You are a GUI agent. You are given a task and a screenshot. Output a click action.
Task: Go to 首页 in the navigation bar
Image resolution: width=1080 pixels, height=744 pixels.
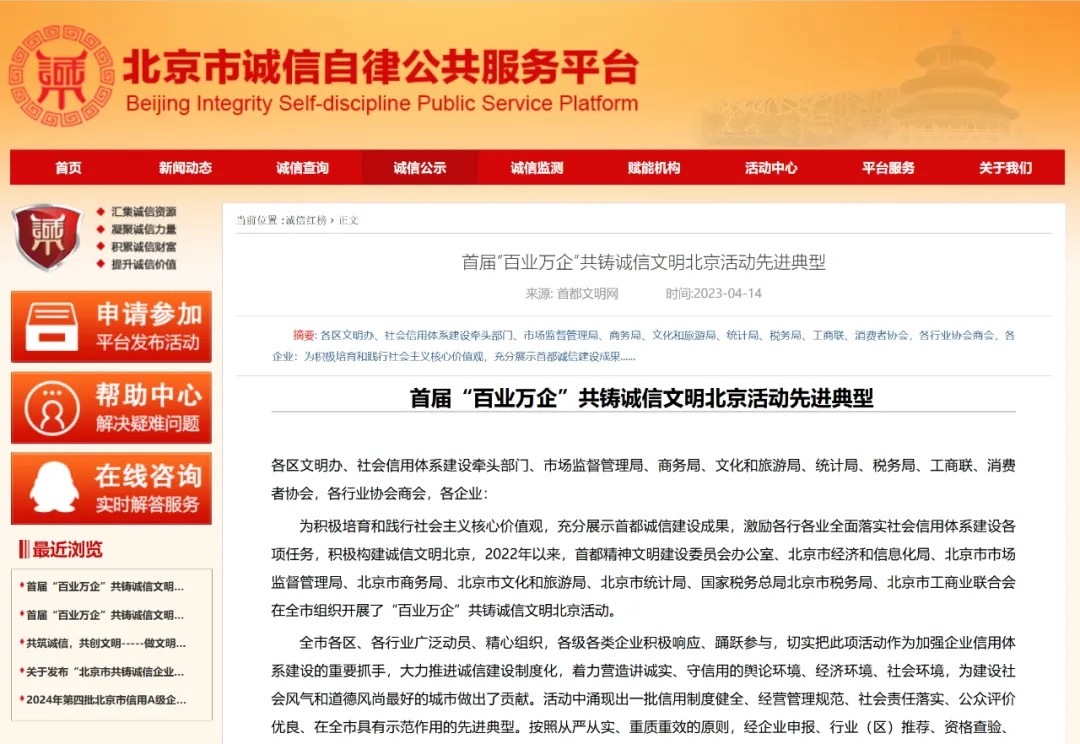click(68, 167)
